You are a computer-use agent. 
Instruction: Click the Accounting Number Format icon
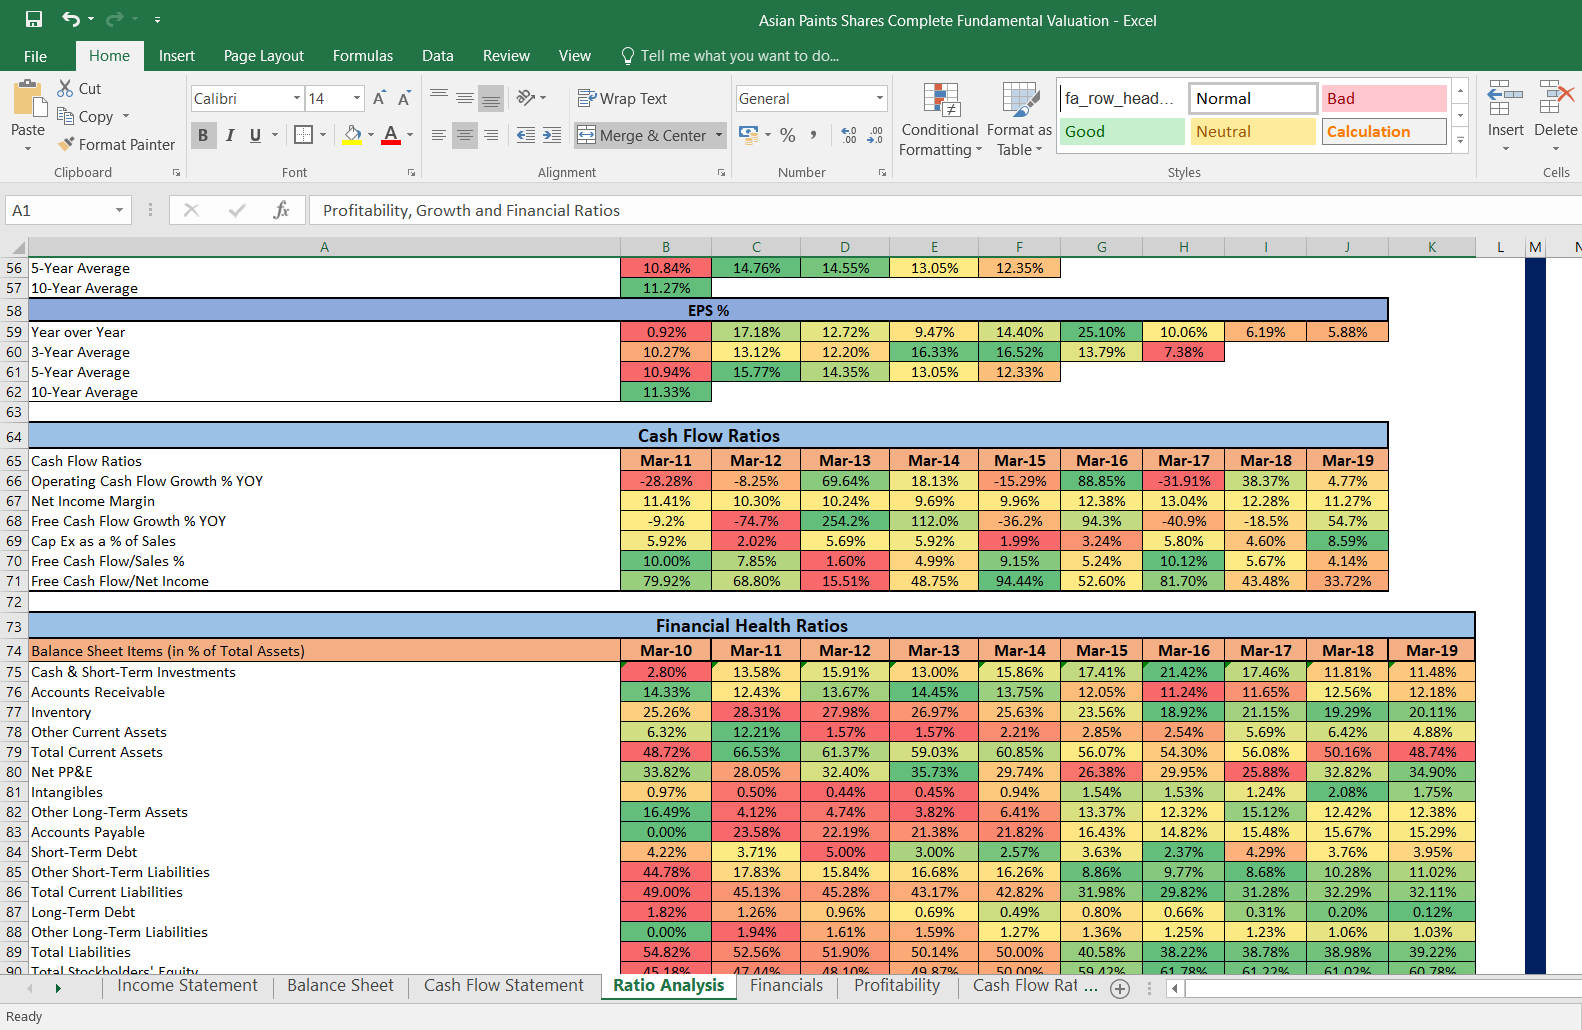(748, 134)
